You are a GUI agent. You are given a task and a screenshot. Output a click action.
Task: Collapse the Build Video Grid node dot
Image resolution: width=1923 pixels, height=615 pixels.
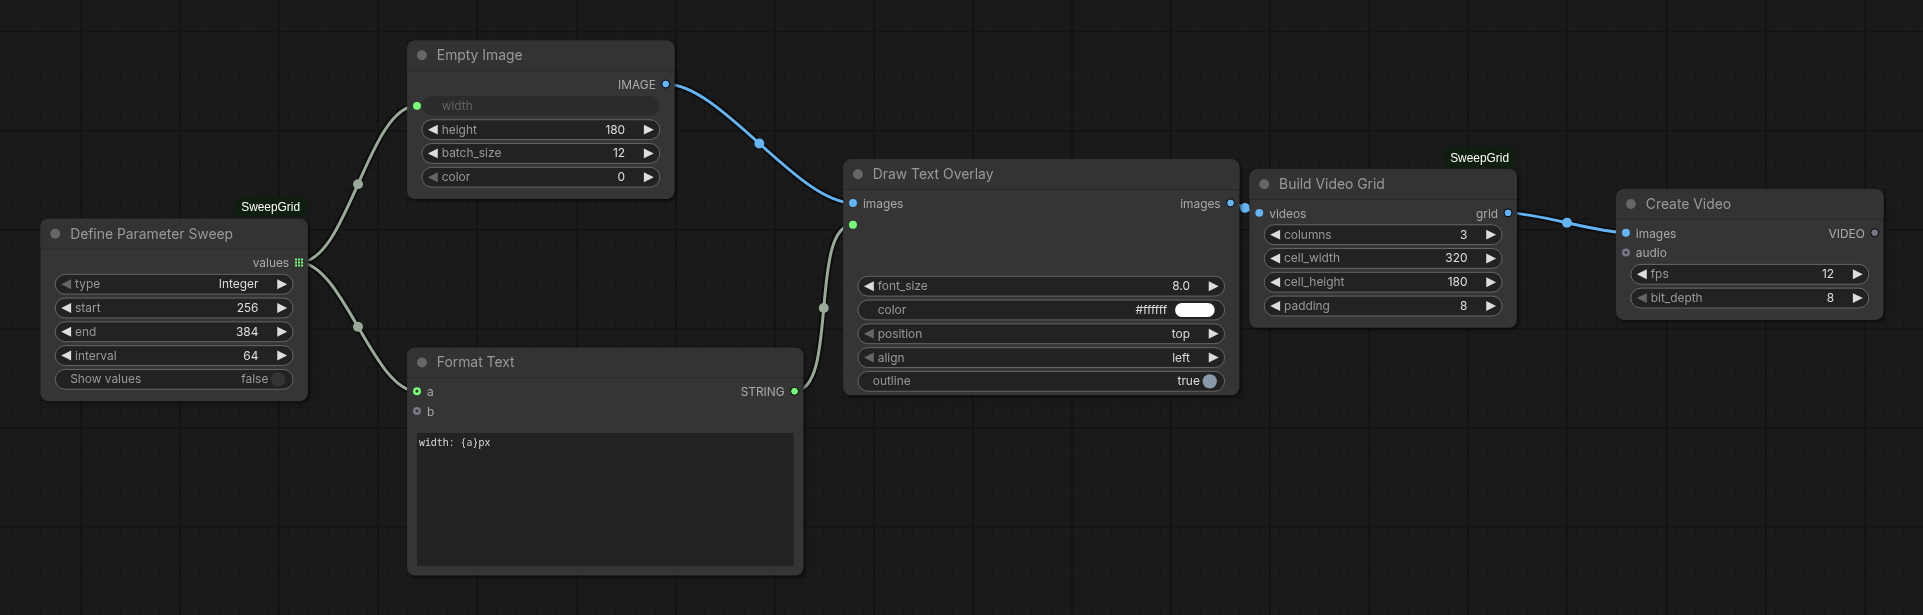click(x=1264, y=184)
